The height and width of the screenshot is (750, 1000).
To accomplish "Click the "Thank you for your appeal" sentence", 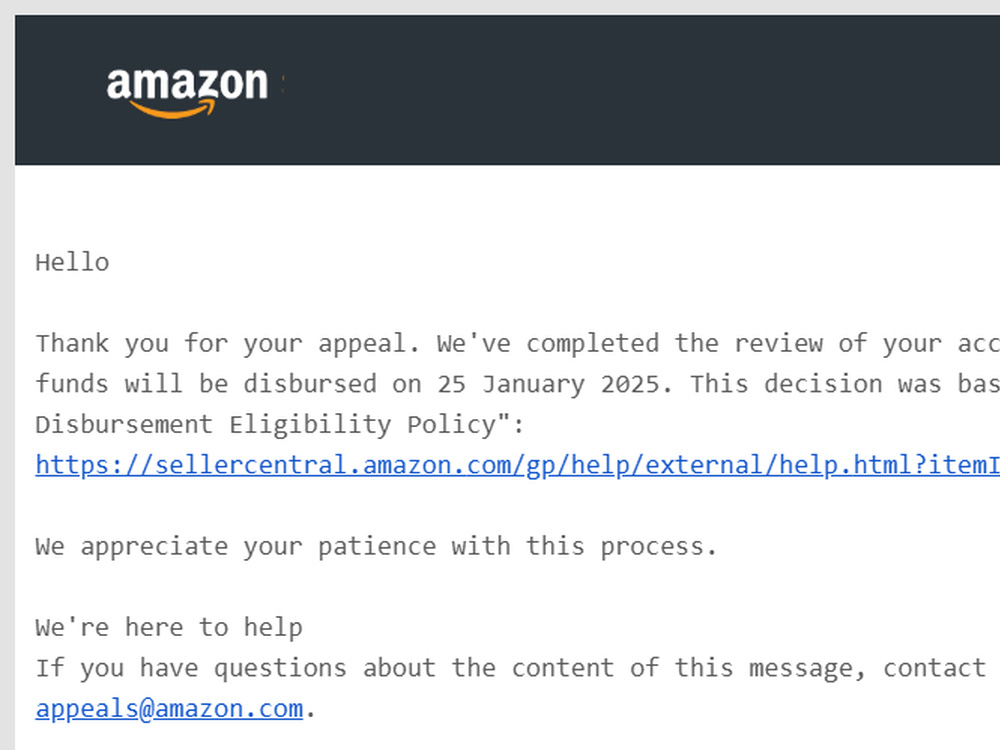I will (x=227, y=344).
